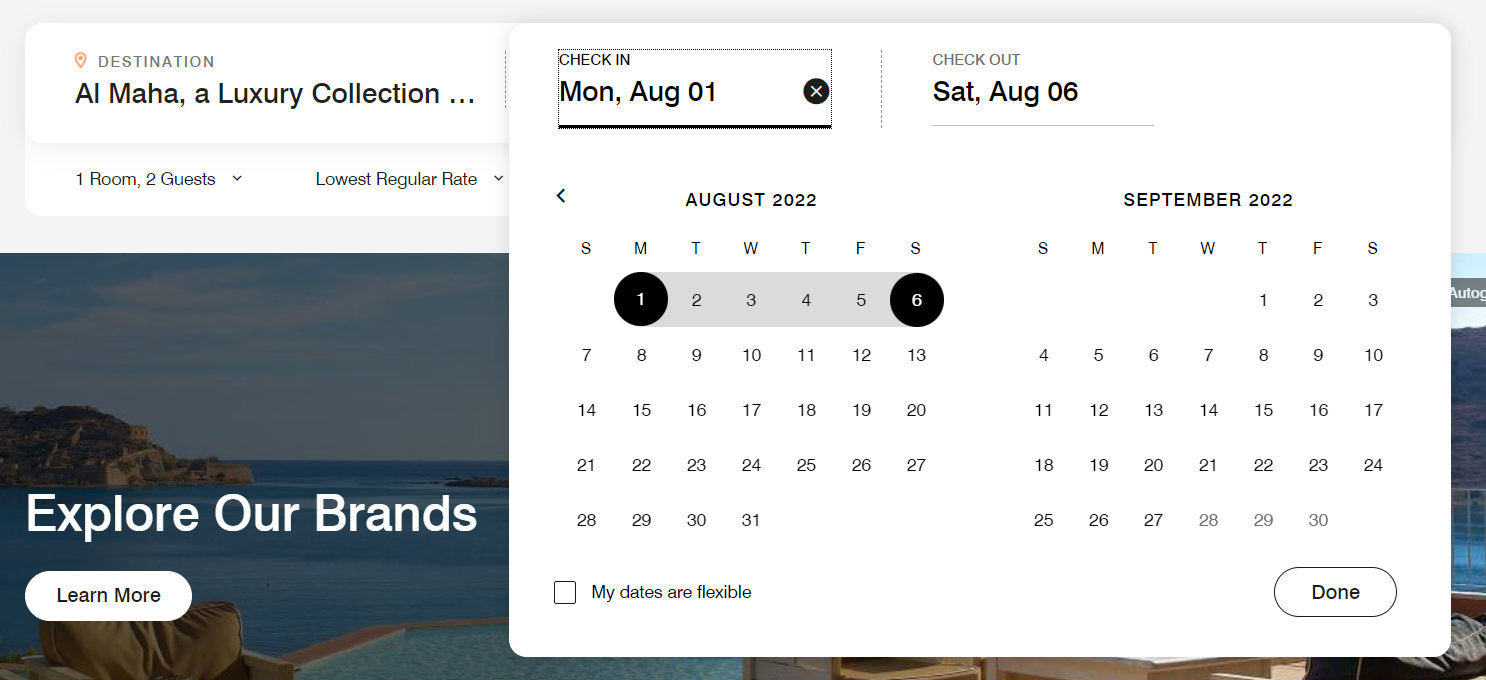Expand the 1 Room, 2 Guests dropdown
The height and width of the screenshot is (680, 1486).
(x=159, y=179)
